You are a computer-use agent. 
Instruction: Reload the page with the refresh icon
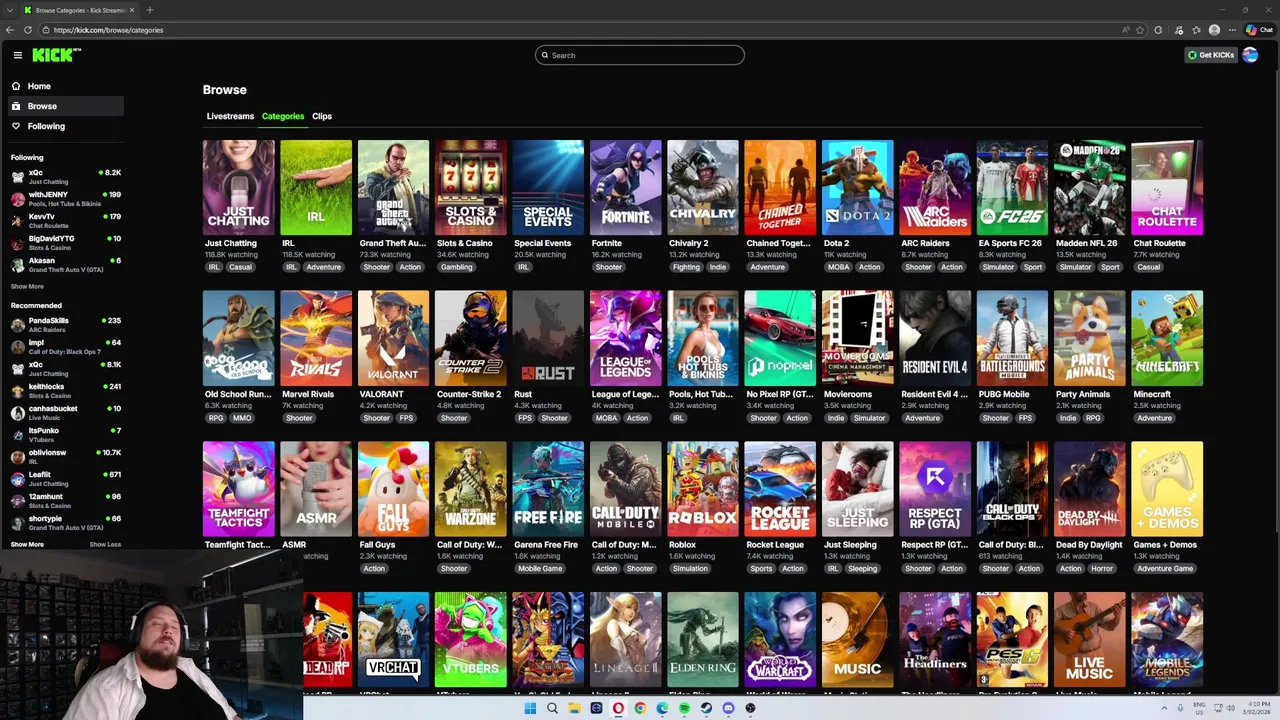coord(26,30)
